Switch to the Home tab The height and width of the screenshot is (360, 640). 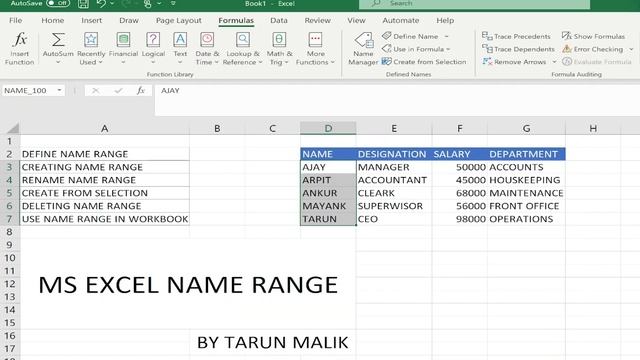[x=53, y=20]
